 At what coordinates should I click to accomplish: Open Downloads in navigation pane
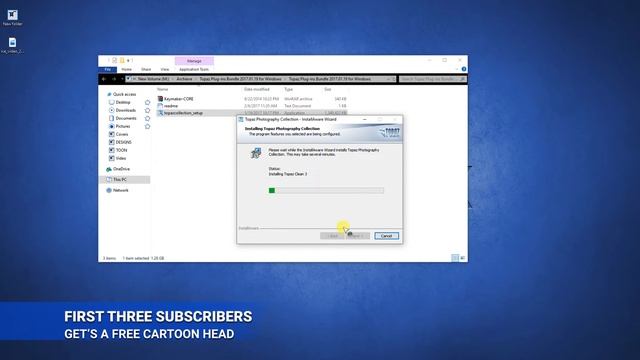(125, 110)
